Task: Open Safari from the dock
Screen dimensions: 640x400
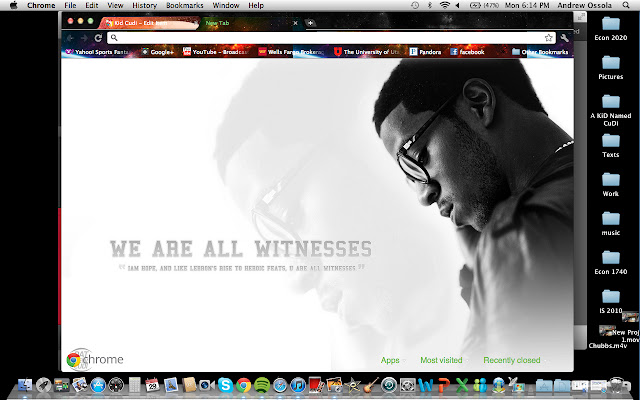Action: (280, 385)
